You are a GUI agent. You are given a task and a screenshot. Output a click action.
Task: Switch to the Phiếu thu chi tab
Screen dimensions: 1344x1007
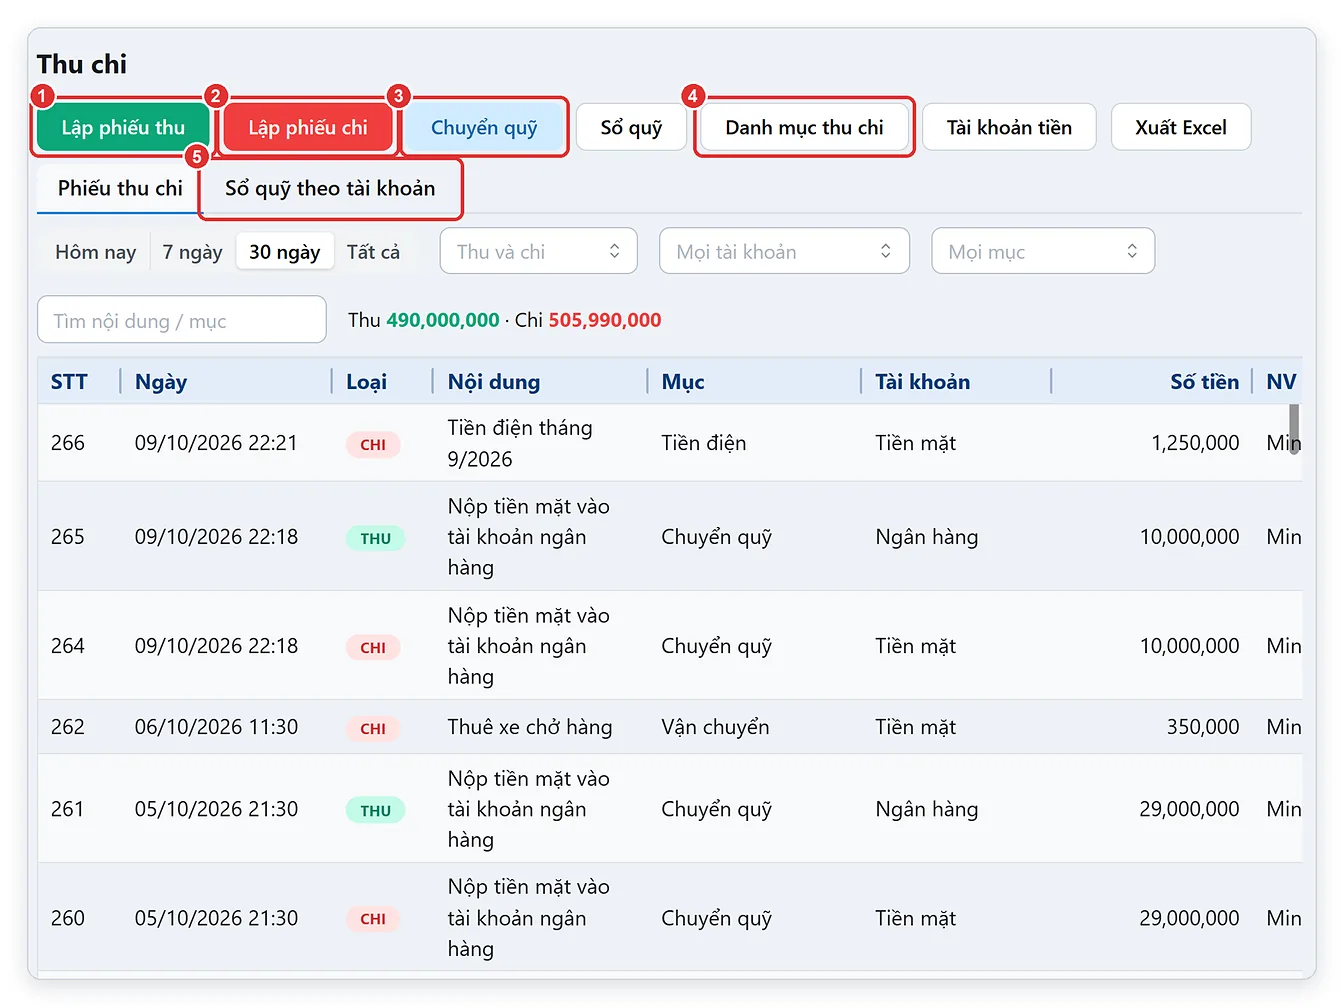click(120, 188)
